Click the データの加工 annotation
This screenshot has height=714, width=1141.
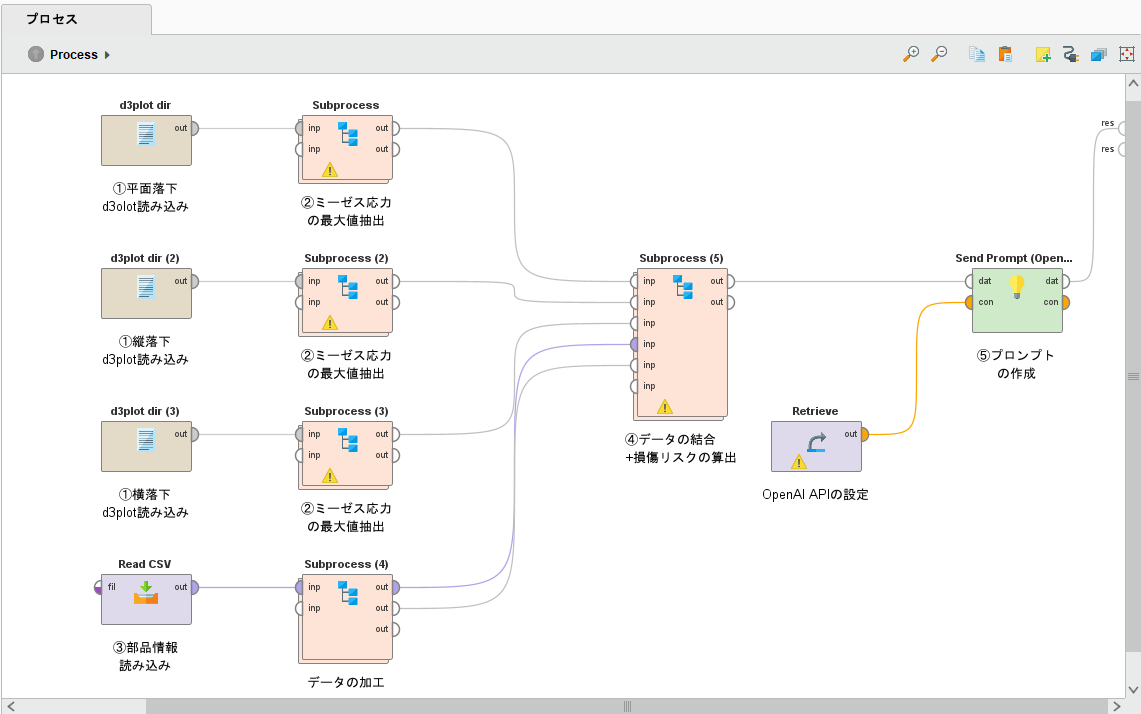pos(346,682)
